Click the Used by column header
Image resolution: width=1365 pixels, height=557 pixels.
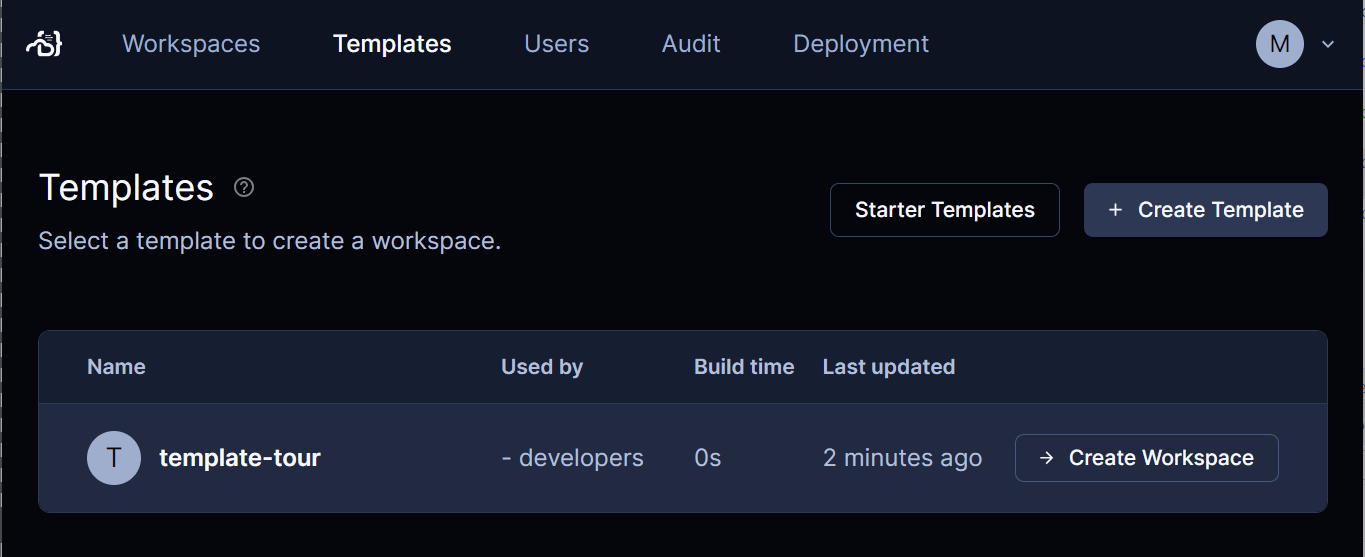pyautogui.click(x=542, y=367)
